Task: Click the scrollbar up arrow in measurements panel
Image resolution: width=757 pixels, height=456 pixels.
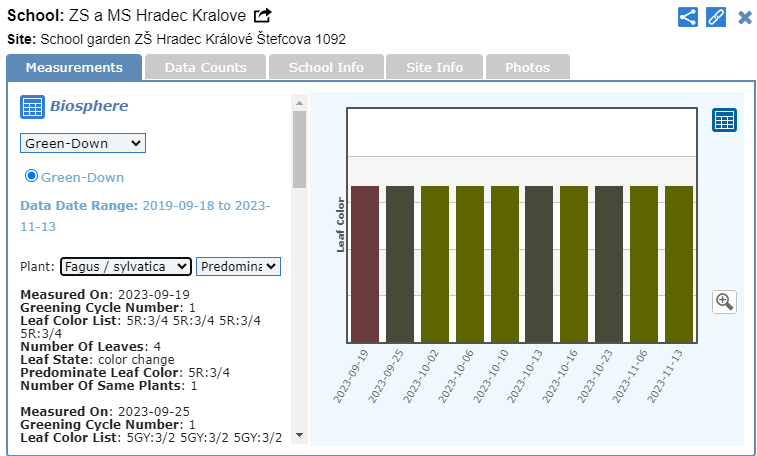Action: [x=299, y=102]
